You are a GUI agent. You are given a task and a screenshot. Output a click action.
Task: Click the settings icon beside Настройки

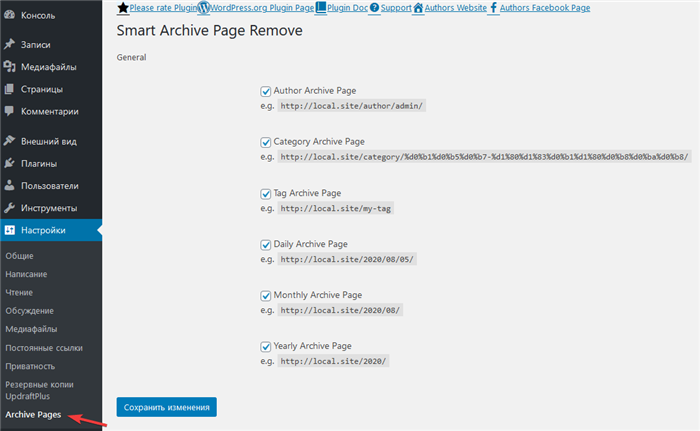pos(9,230)
